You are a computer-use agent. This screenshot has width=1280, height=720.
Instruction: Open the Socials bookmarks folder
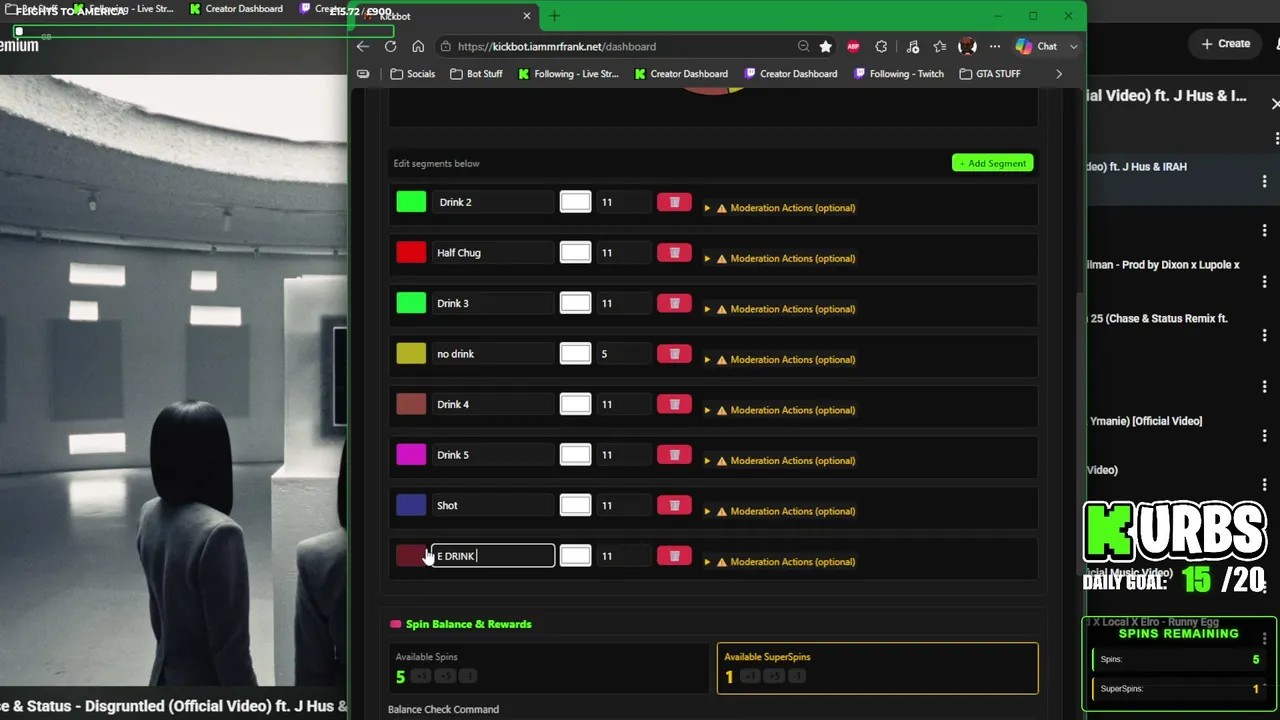pyautogui.click(x=413, y=74)
